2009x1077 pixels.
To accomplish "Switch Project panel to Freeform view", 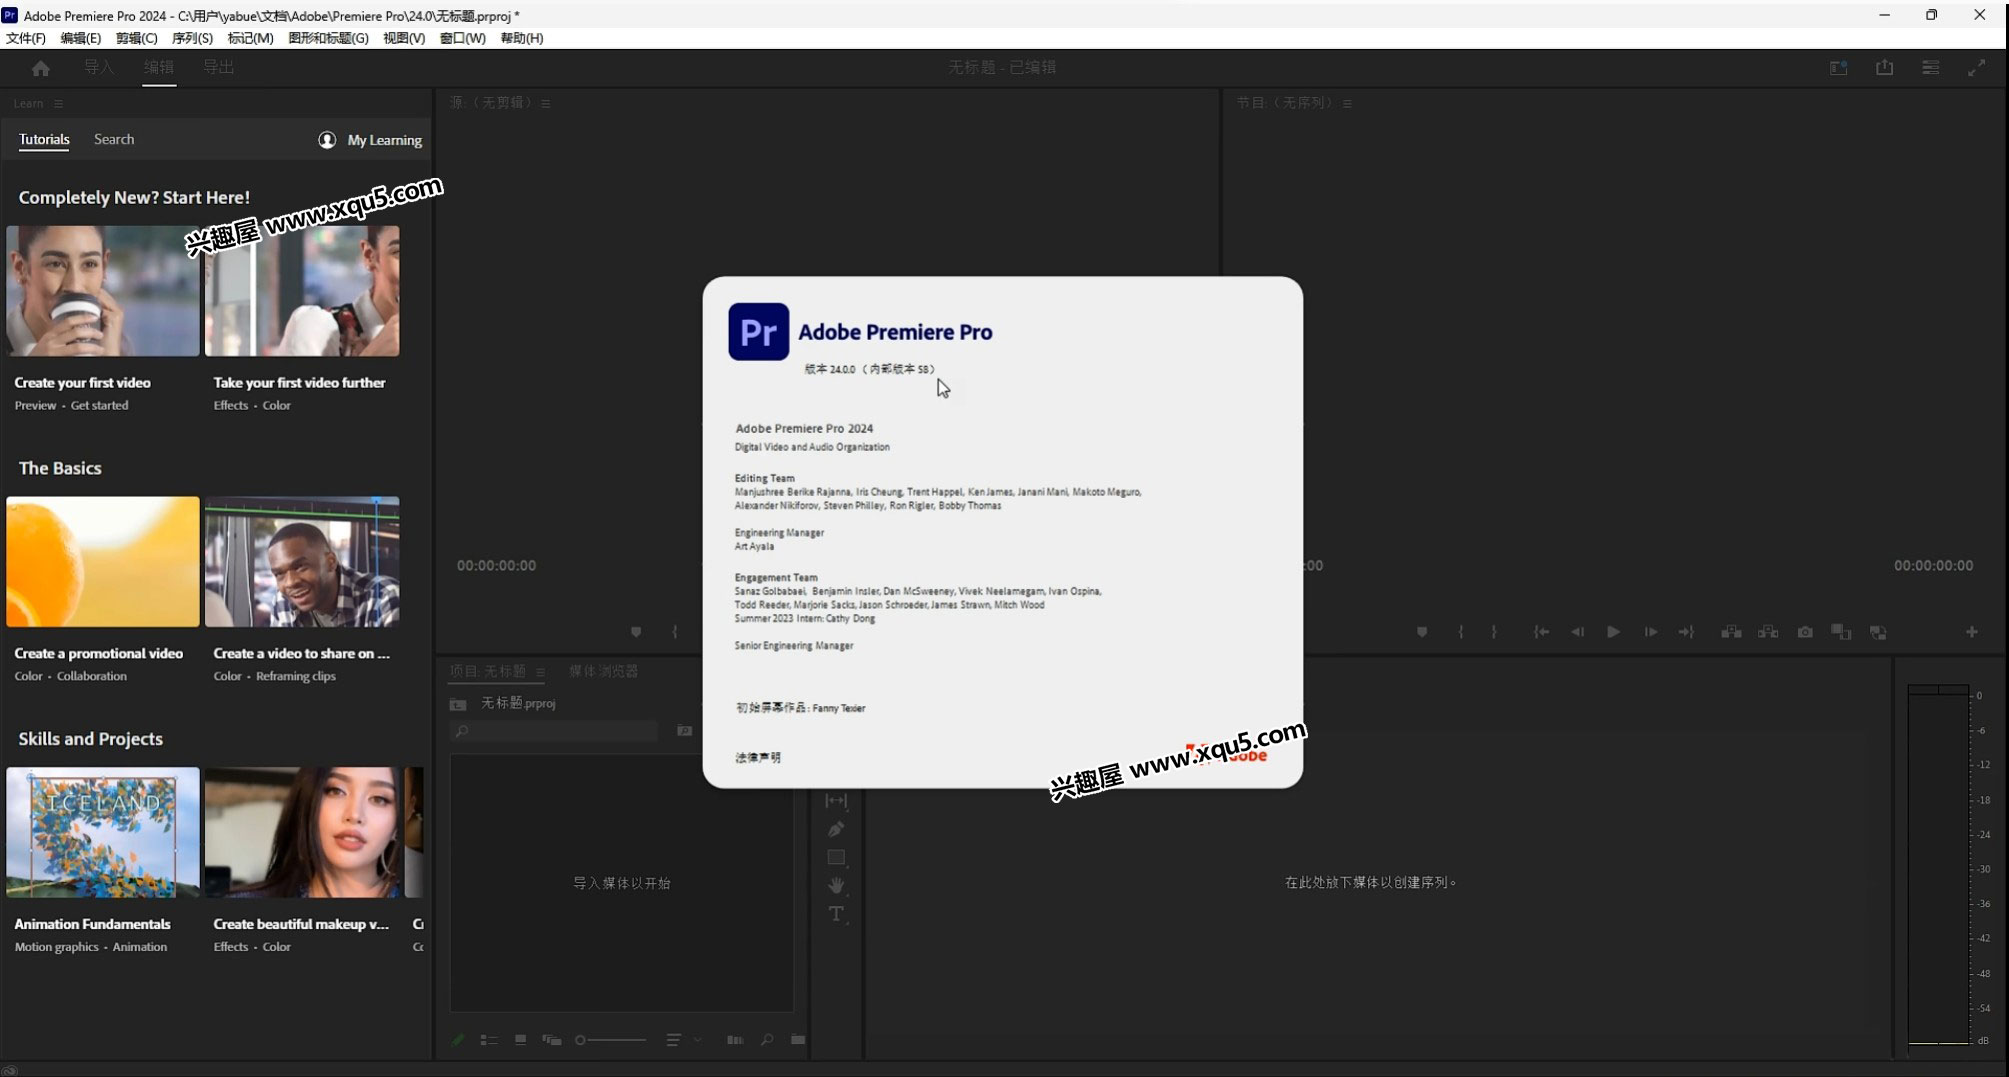I will coord(551,1040).
